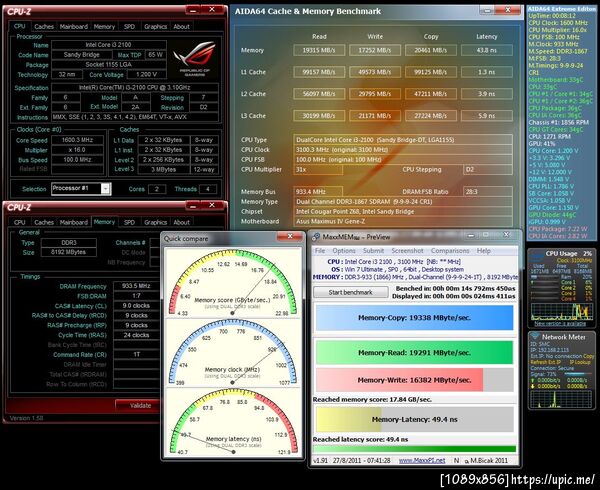
Task: Click the CPU Usage history graph
Action: pos(561,311)
